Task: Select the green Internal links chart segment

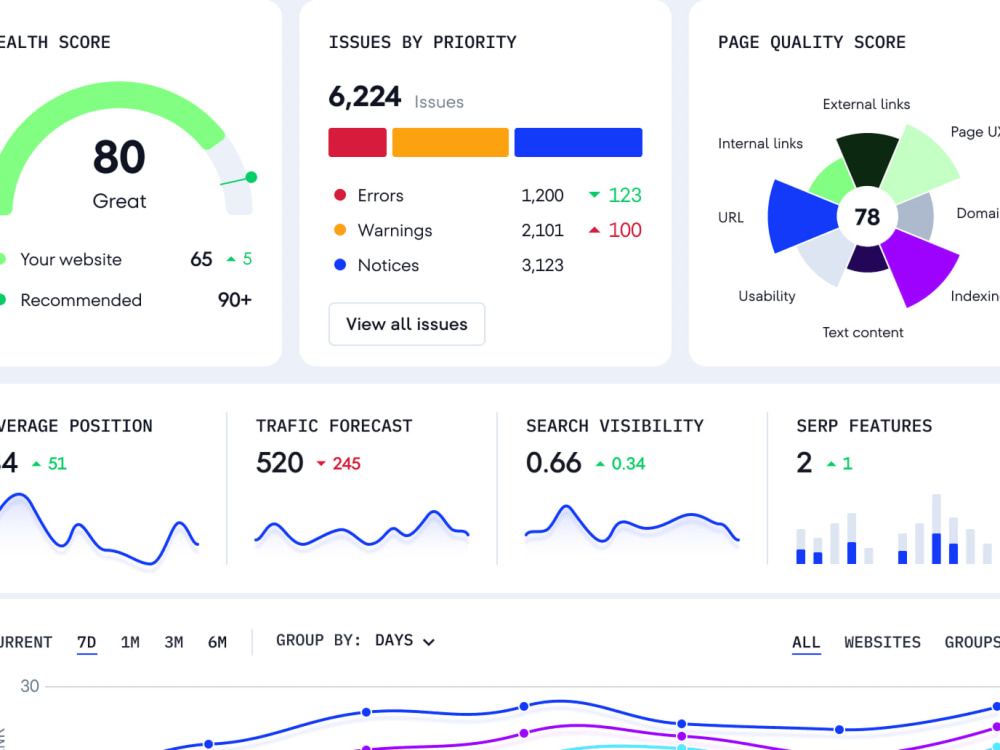Action: tap(832, 181)
